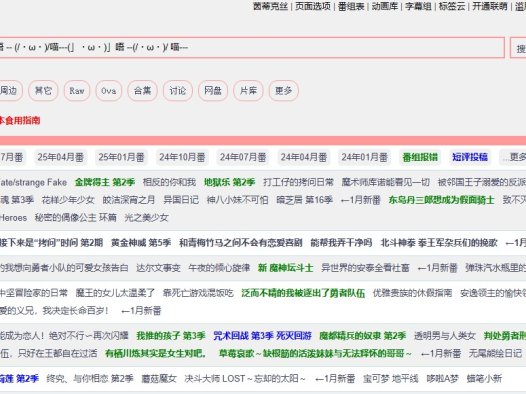Screen dimensions: 526x394
Task: Expand the 更多 category pill
Action: (x=283, y=91)
